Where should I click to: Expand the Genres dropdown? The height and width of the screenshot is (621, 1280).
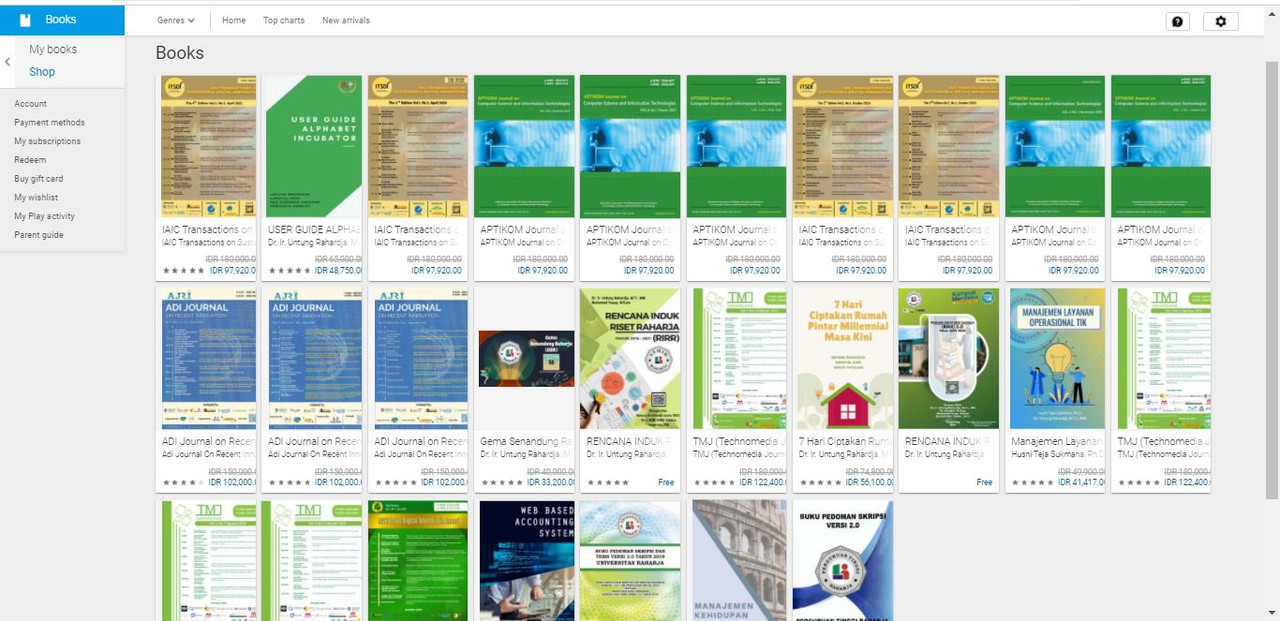(176, 20)
